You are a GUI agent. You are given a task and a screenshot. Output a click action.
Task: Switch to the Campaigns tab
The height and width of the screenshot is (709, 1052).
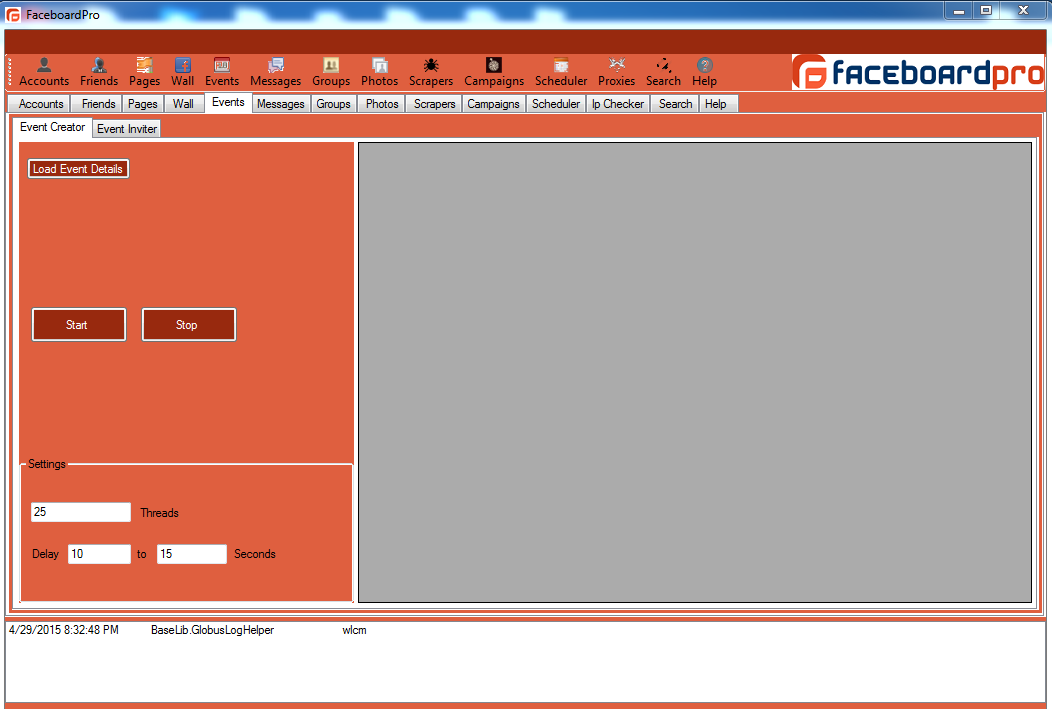pyautogui.click(x=493, y=104)
